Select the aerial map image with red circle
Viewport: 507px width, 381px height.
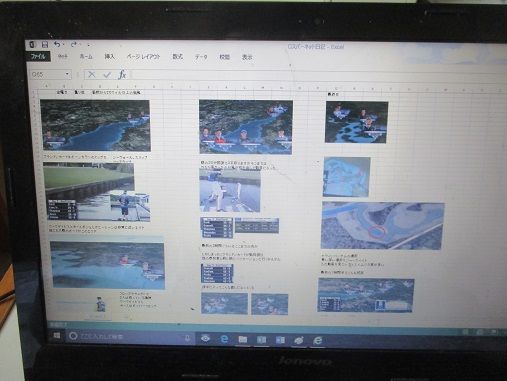click(x=382, y=226)
